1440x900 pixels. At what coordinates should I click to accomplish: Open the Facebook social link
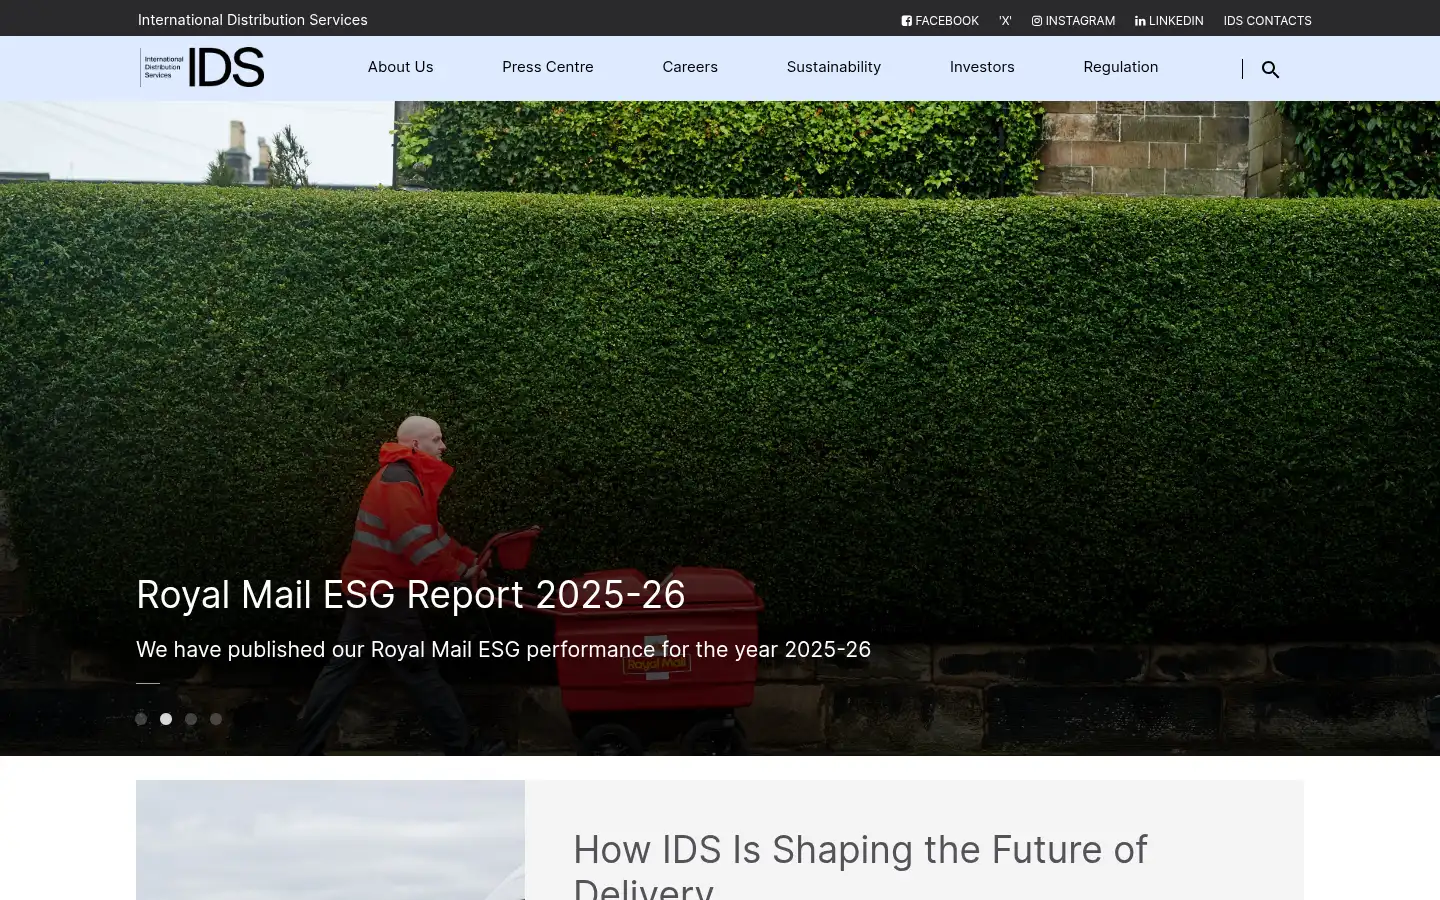(x=940, y=20)
